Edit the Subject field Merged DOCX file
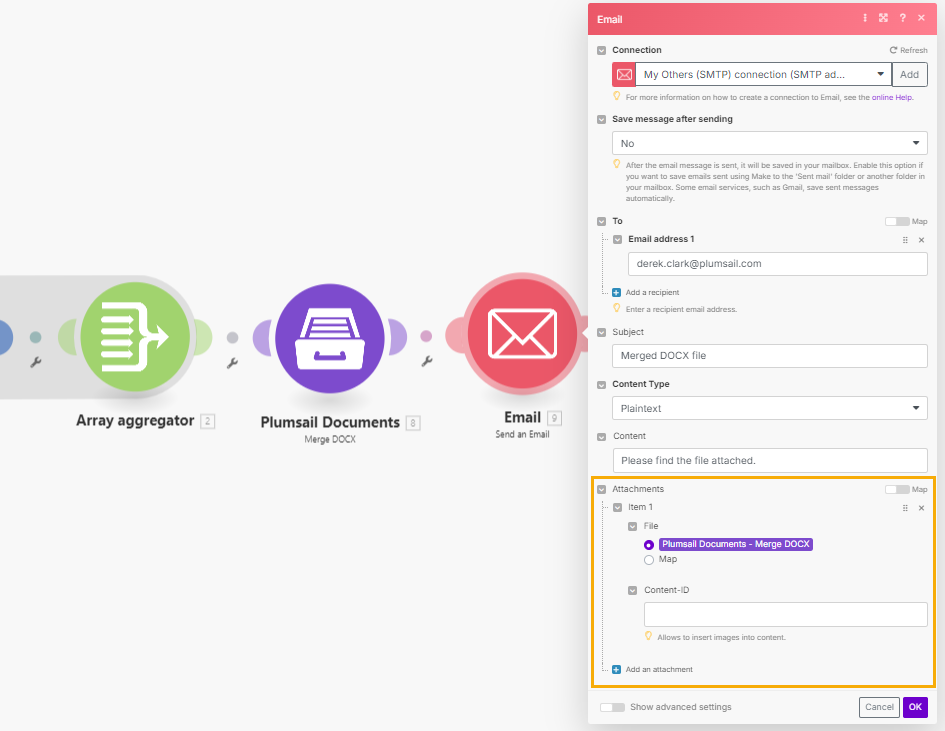The image size is (945, 731). coord(770,356)
